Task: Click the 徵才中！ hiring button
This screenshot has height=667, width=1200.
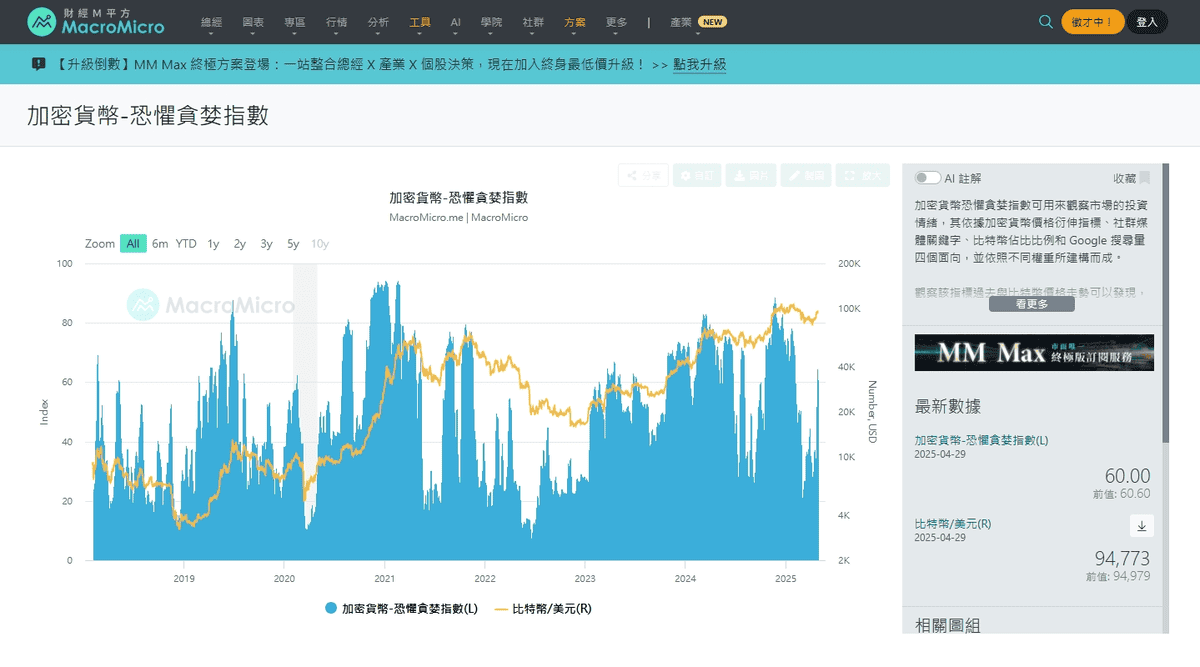Action: (x=1093, y=21)
